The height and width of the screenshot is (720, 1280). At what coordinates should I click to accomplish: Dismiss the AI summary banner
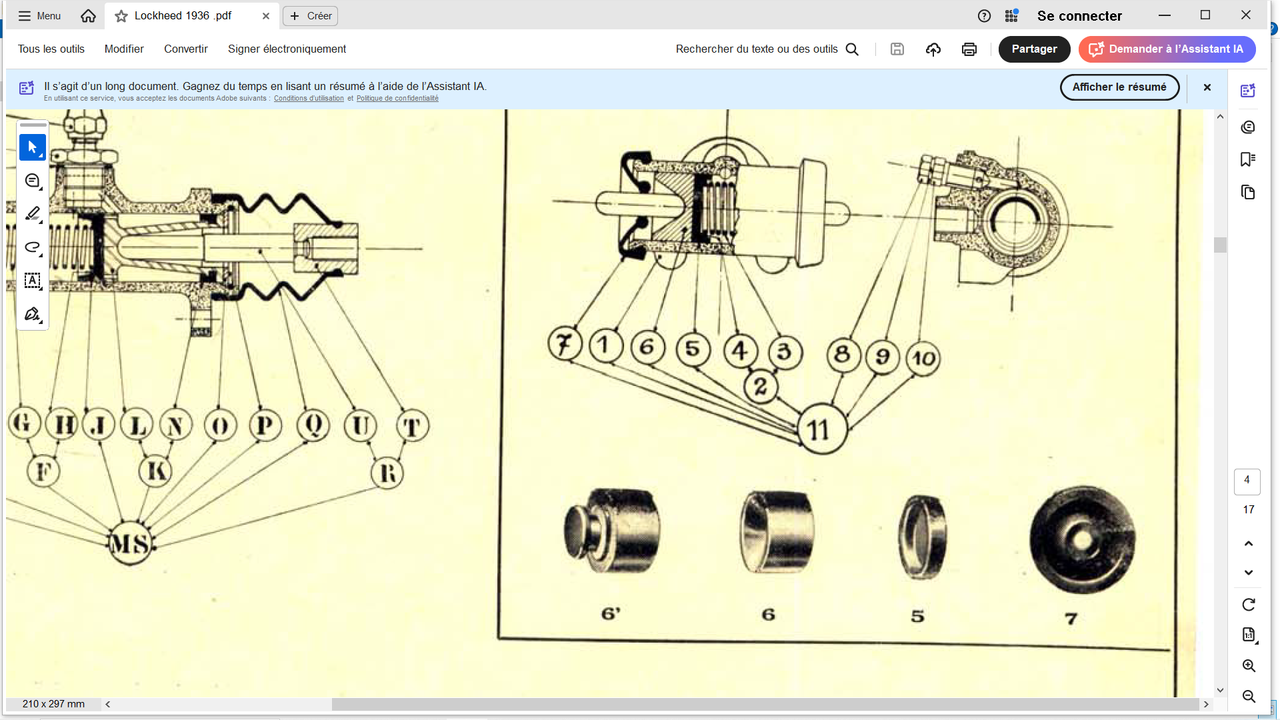(1207, 87)
